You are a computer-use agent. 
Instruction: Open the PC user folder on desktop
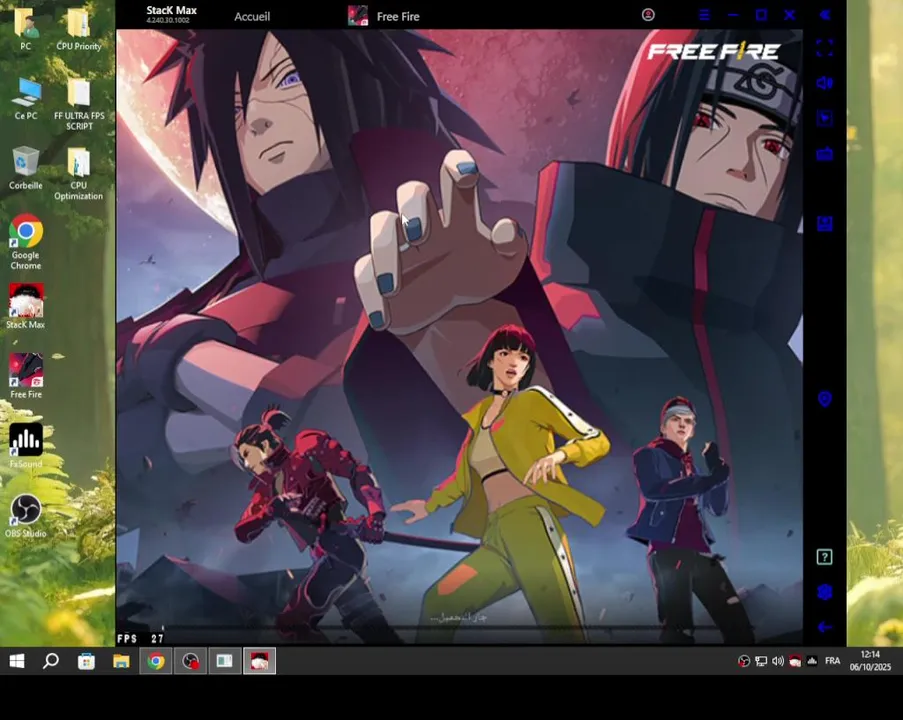[25, 28]
